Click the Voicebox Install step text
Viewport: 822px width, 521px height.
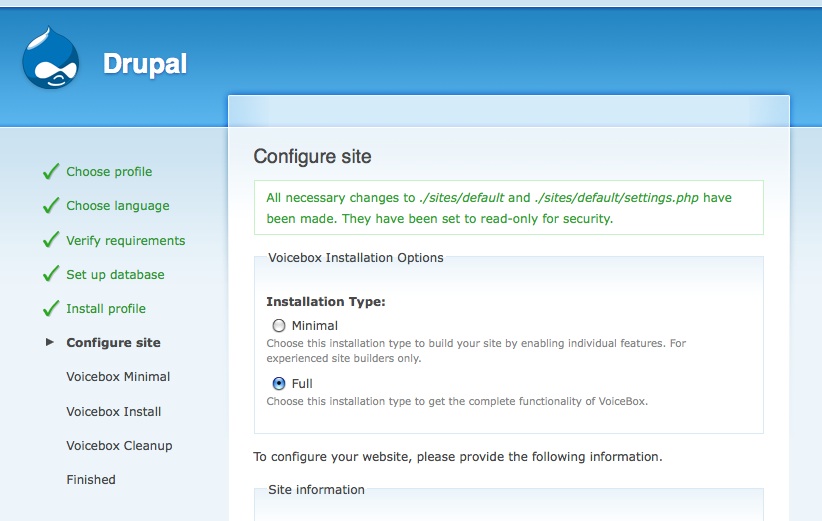coord(114,411)
